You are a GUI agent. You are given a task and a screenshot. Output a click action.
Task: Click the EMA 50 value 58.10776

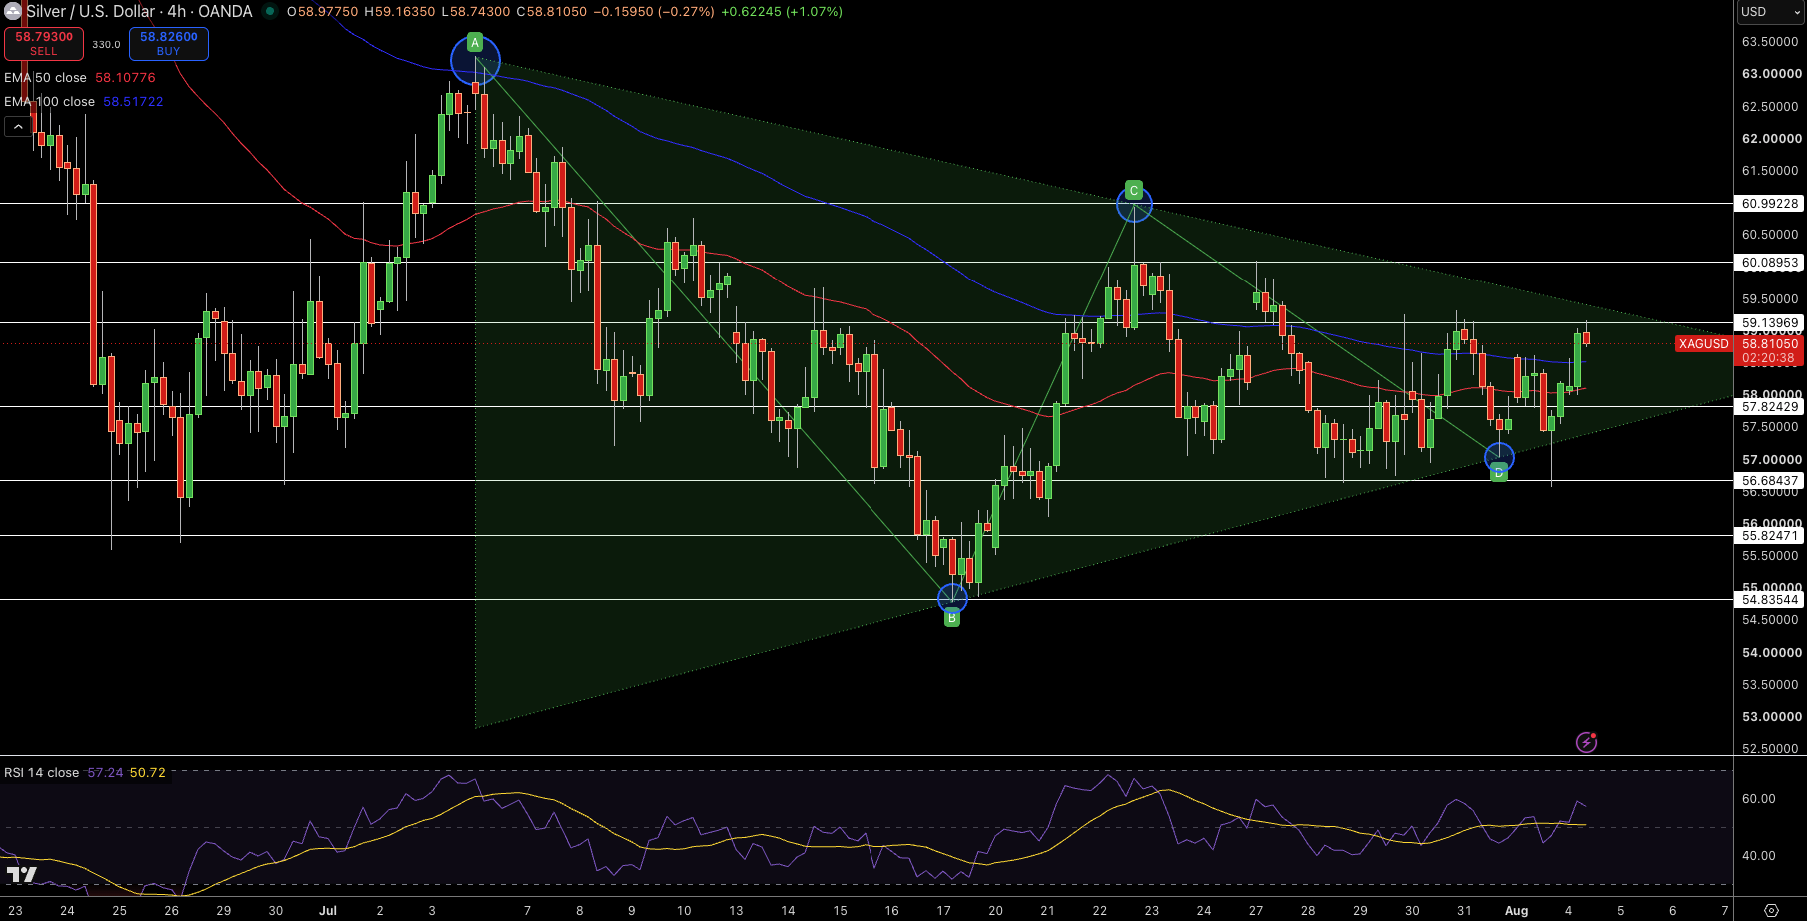pyautogui.click(x=125, y=78)
